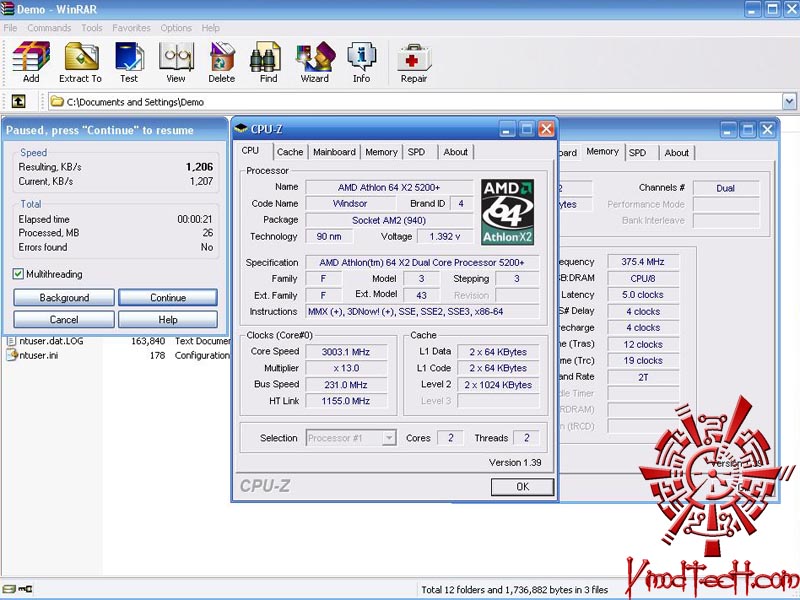The height and width of the screenshot is (600, 800).
Task: Open the Commands menu
Action: coord(49,28)
